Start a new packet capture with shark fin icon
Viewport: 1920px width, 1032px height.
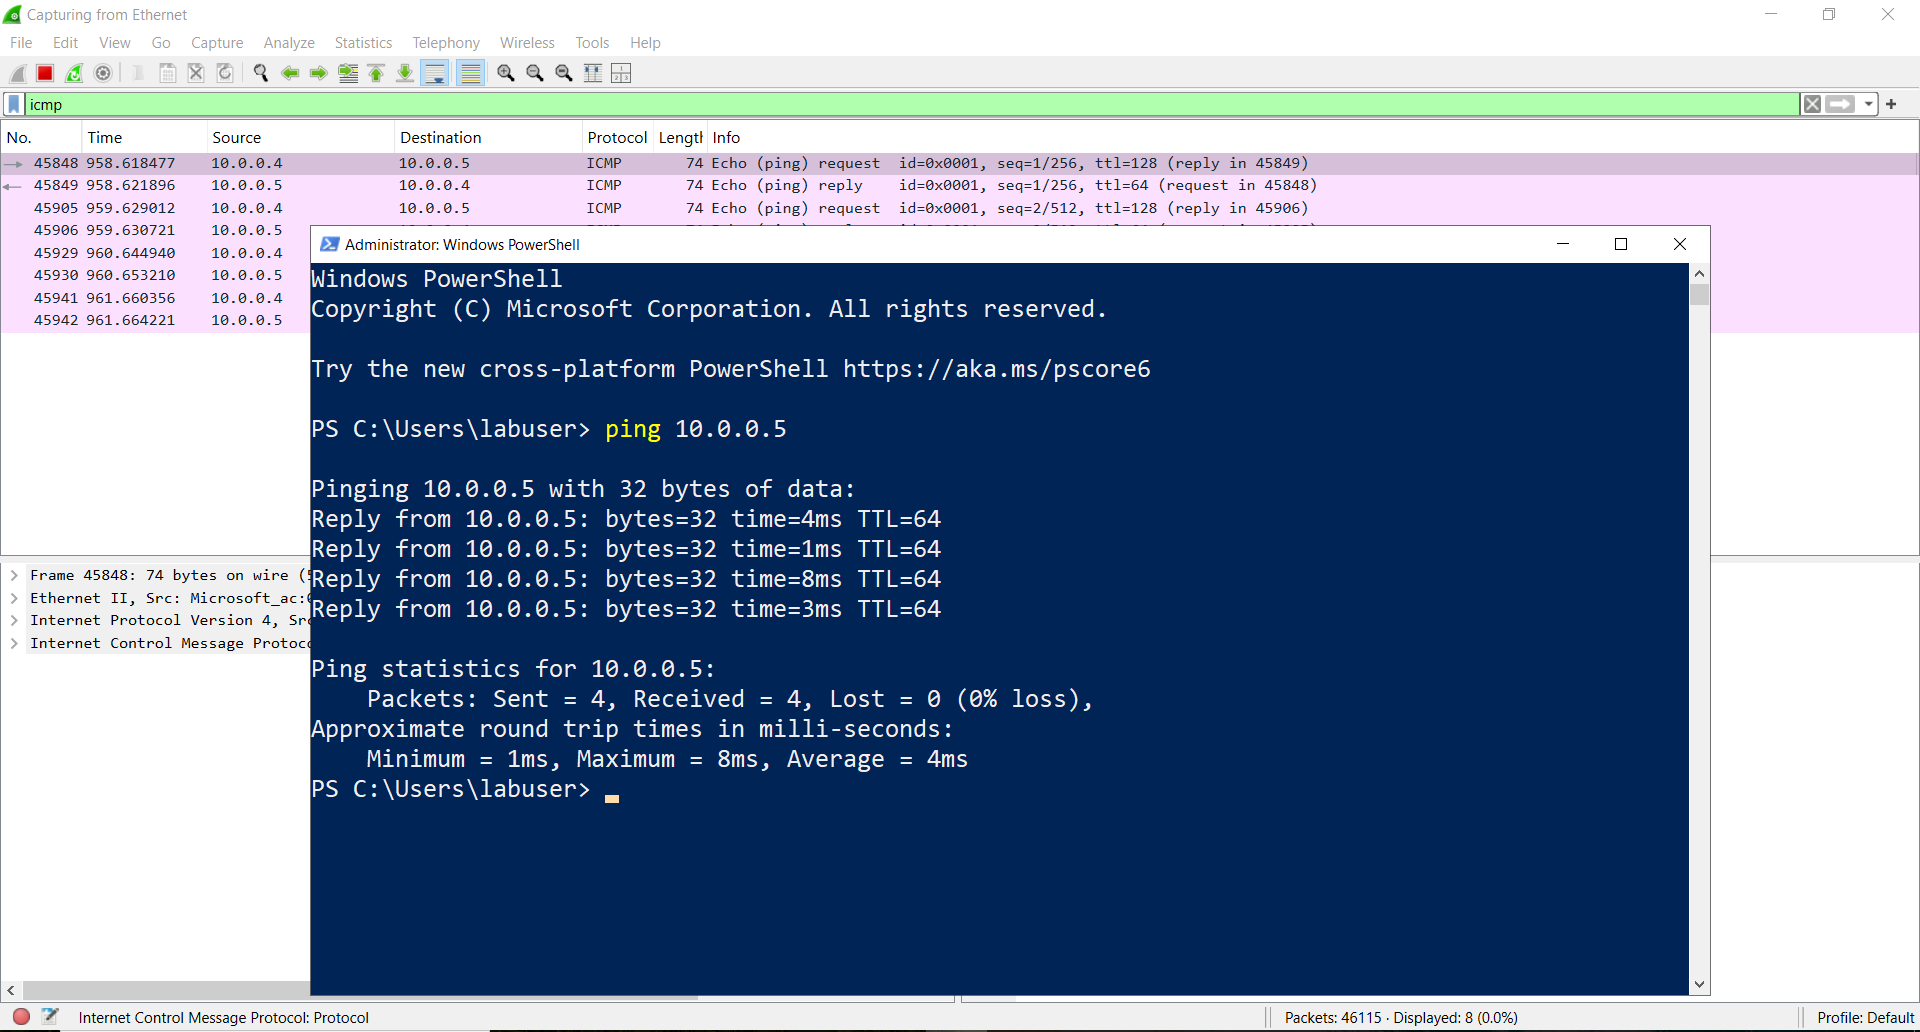tap(17, 73)
